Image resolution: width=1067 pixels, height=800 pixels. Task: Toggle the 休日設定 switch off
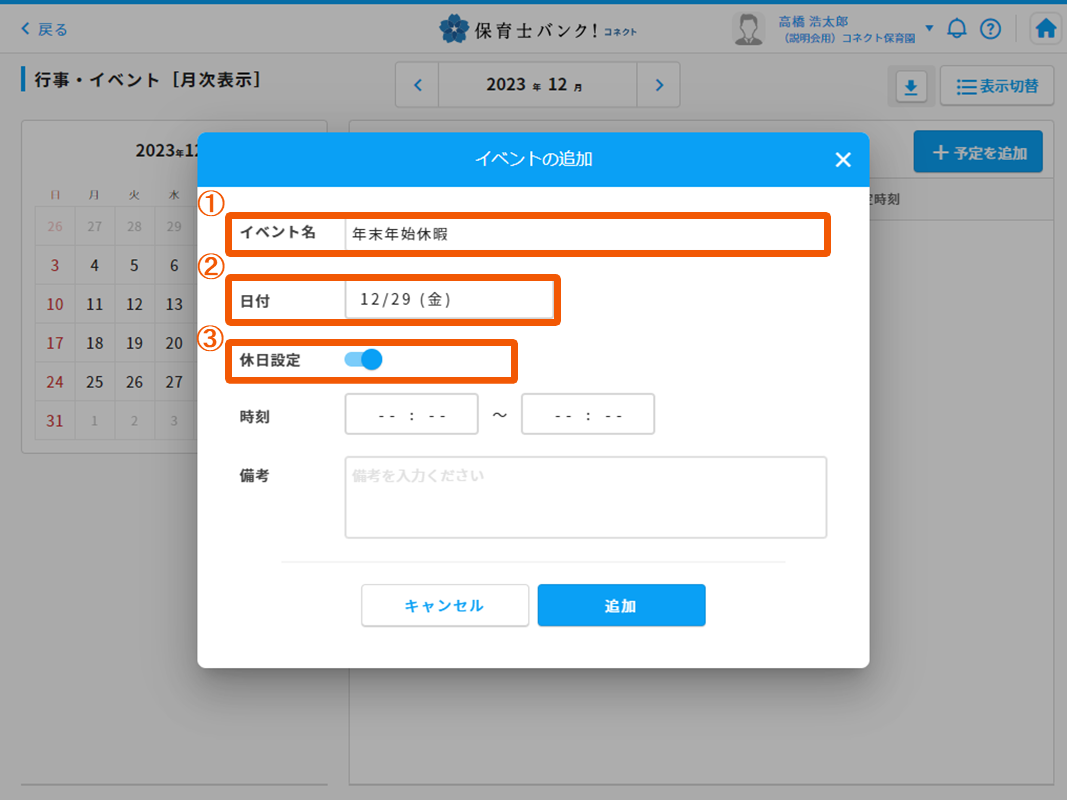[364, 360]
